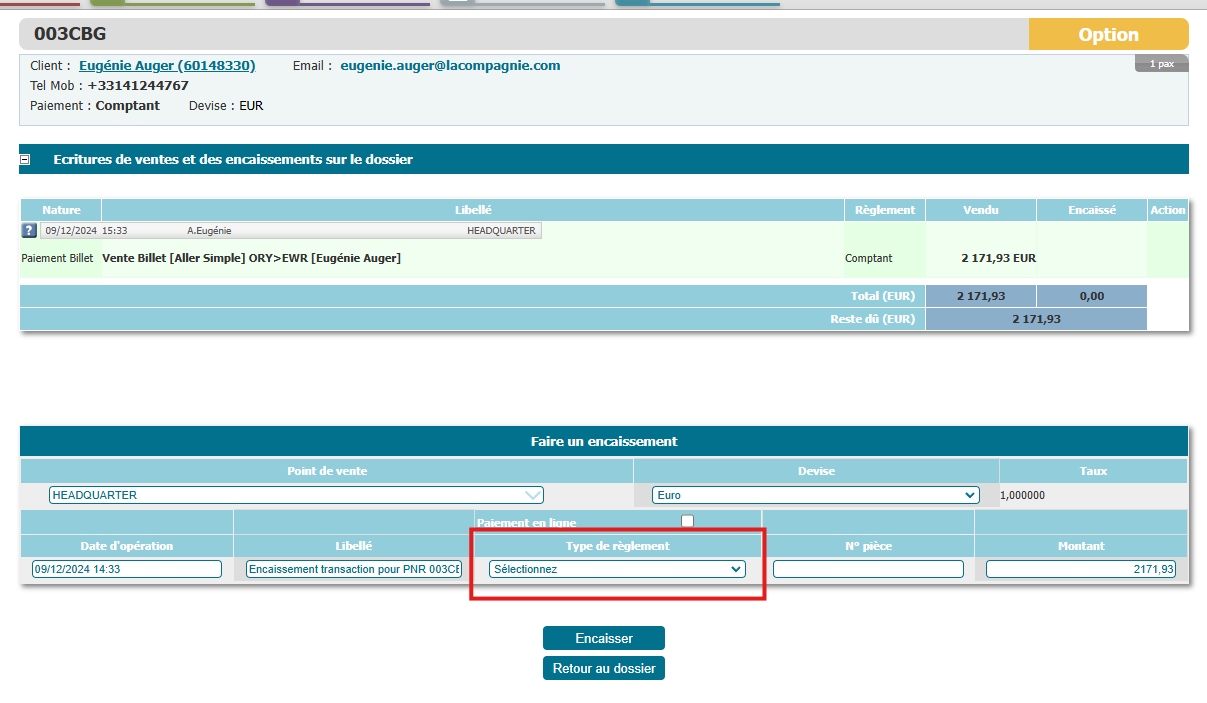Click the question mark details icon

(28, 230)
